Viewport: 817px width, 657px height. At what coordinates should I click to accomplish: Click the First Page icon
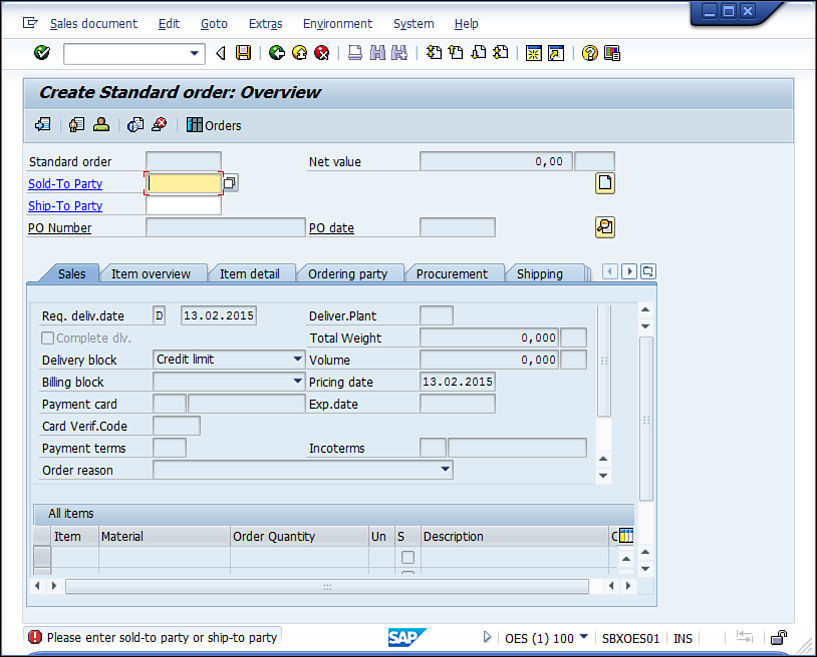point(434,53)
